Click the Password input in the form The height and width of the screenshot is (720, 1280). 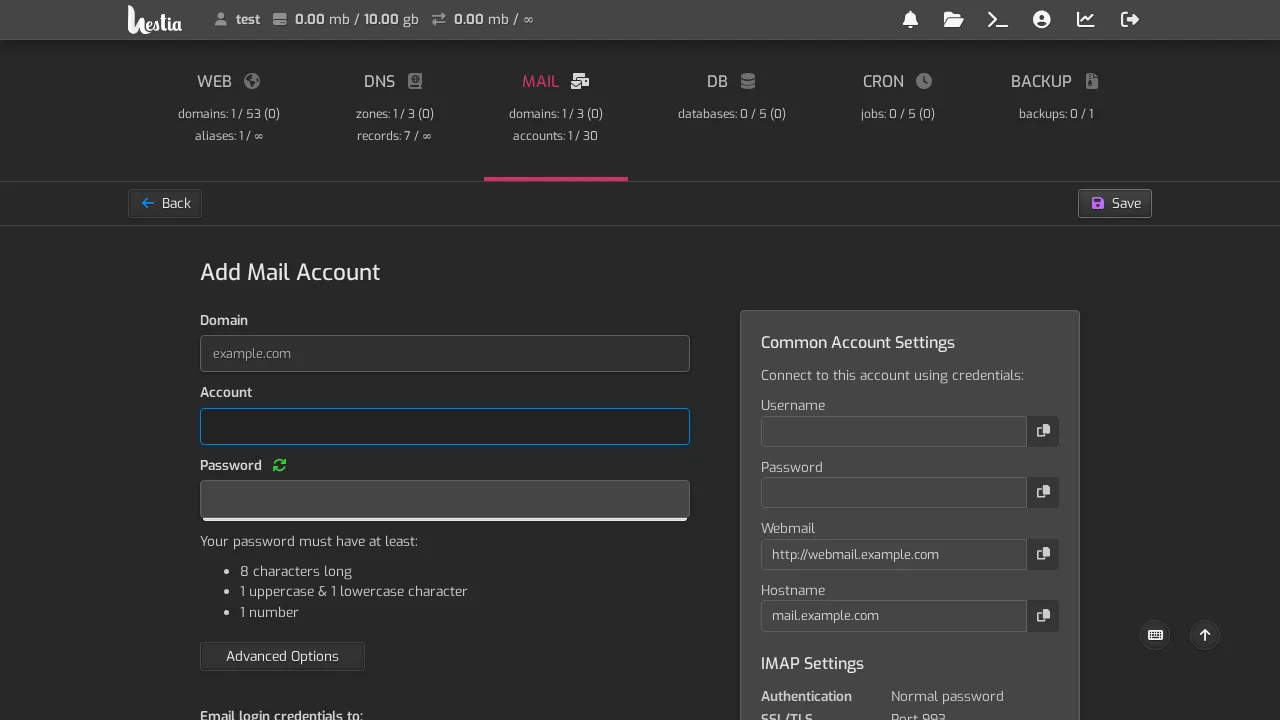pos(445,498)
